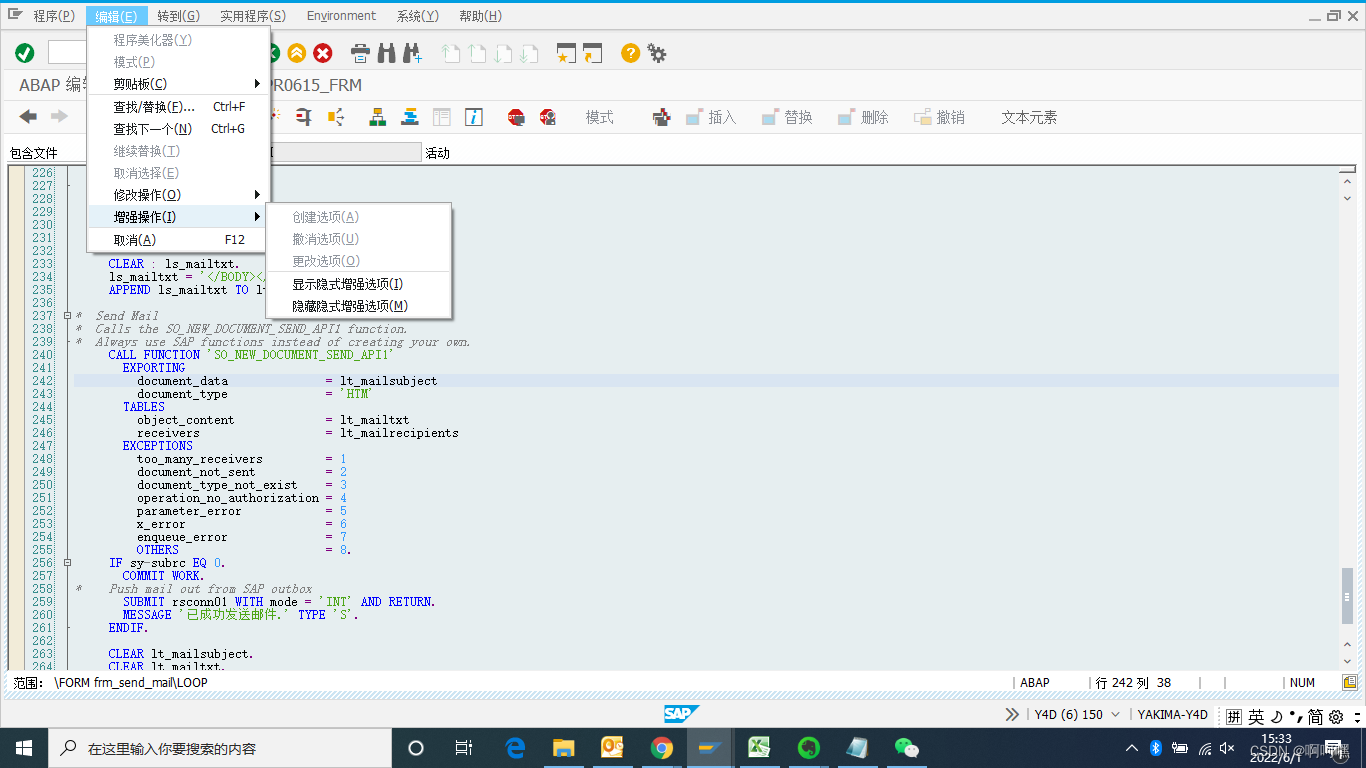Choose 取消(A) F12 menu entry
Image resolution: width=1366 pixels, height=768 pixels.
tap(179, 240)
